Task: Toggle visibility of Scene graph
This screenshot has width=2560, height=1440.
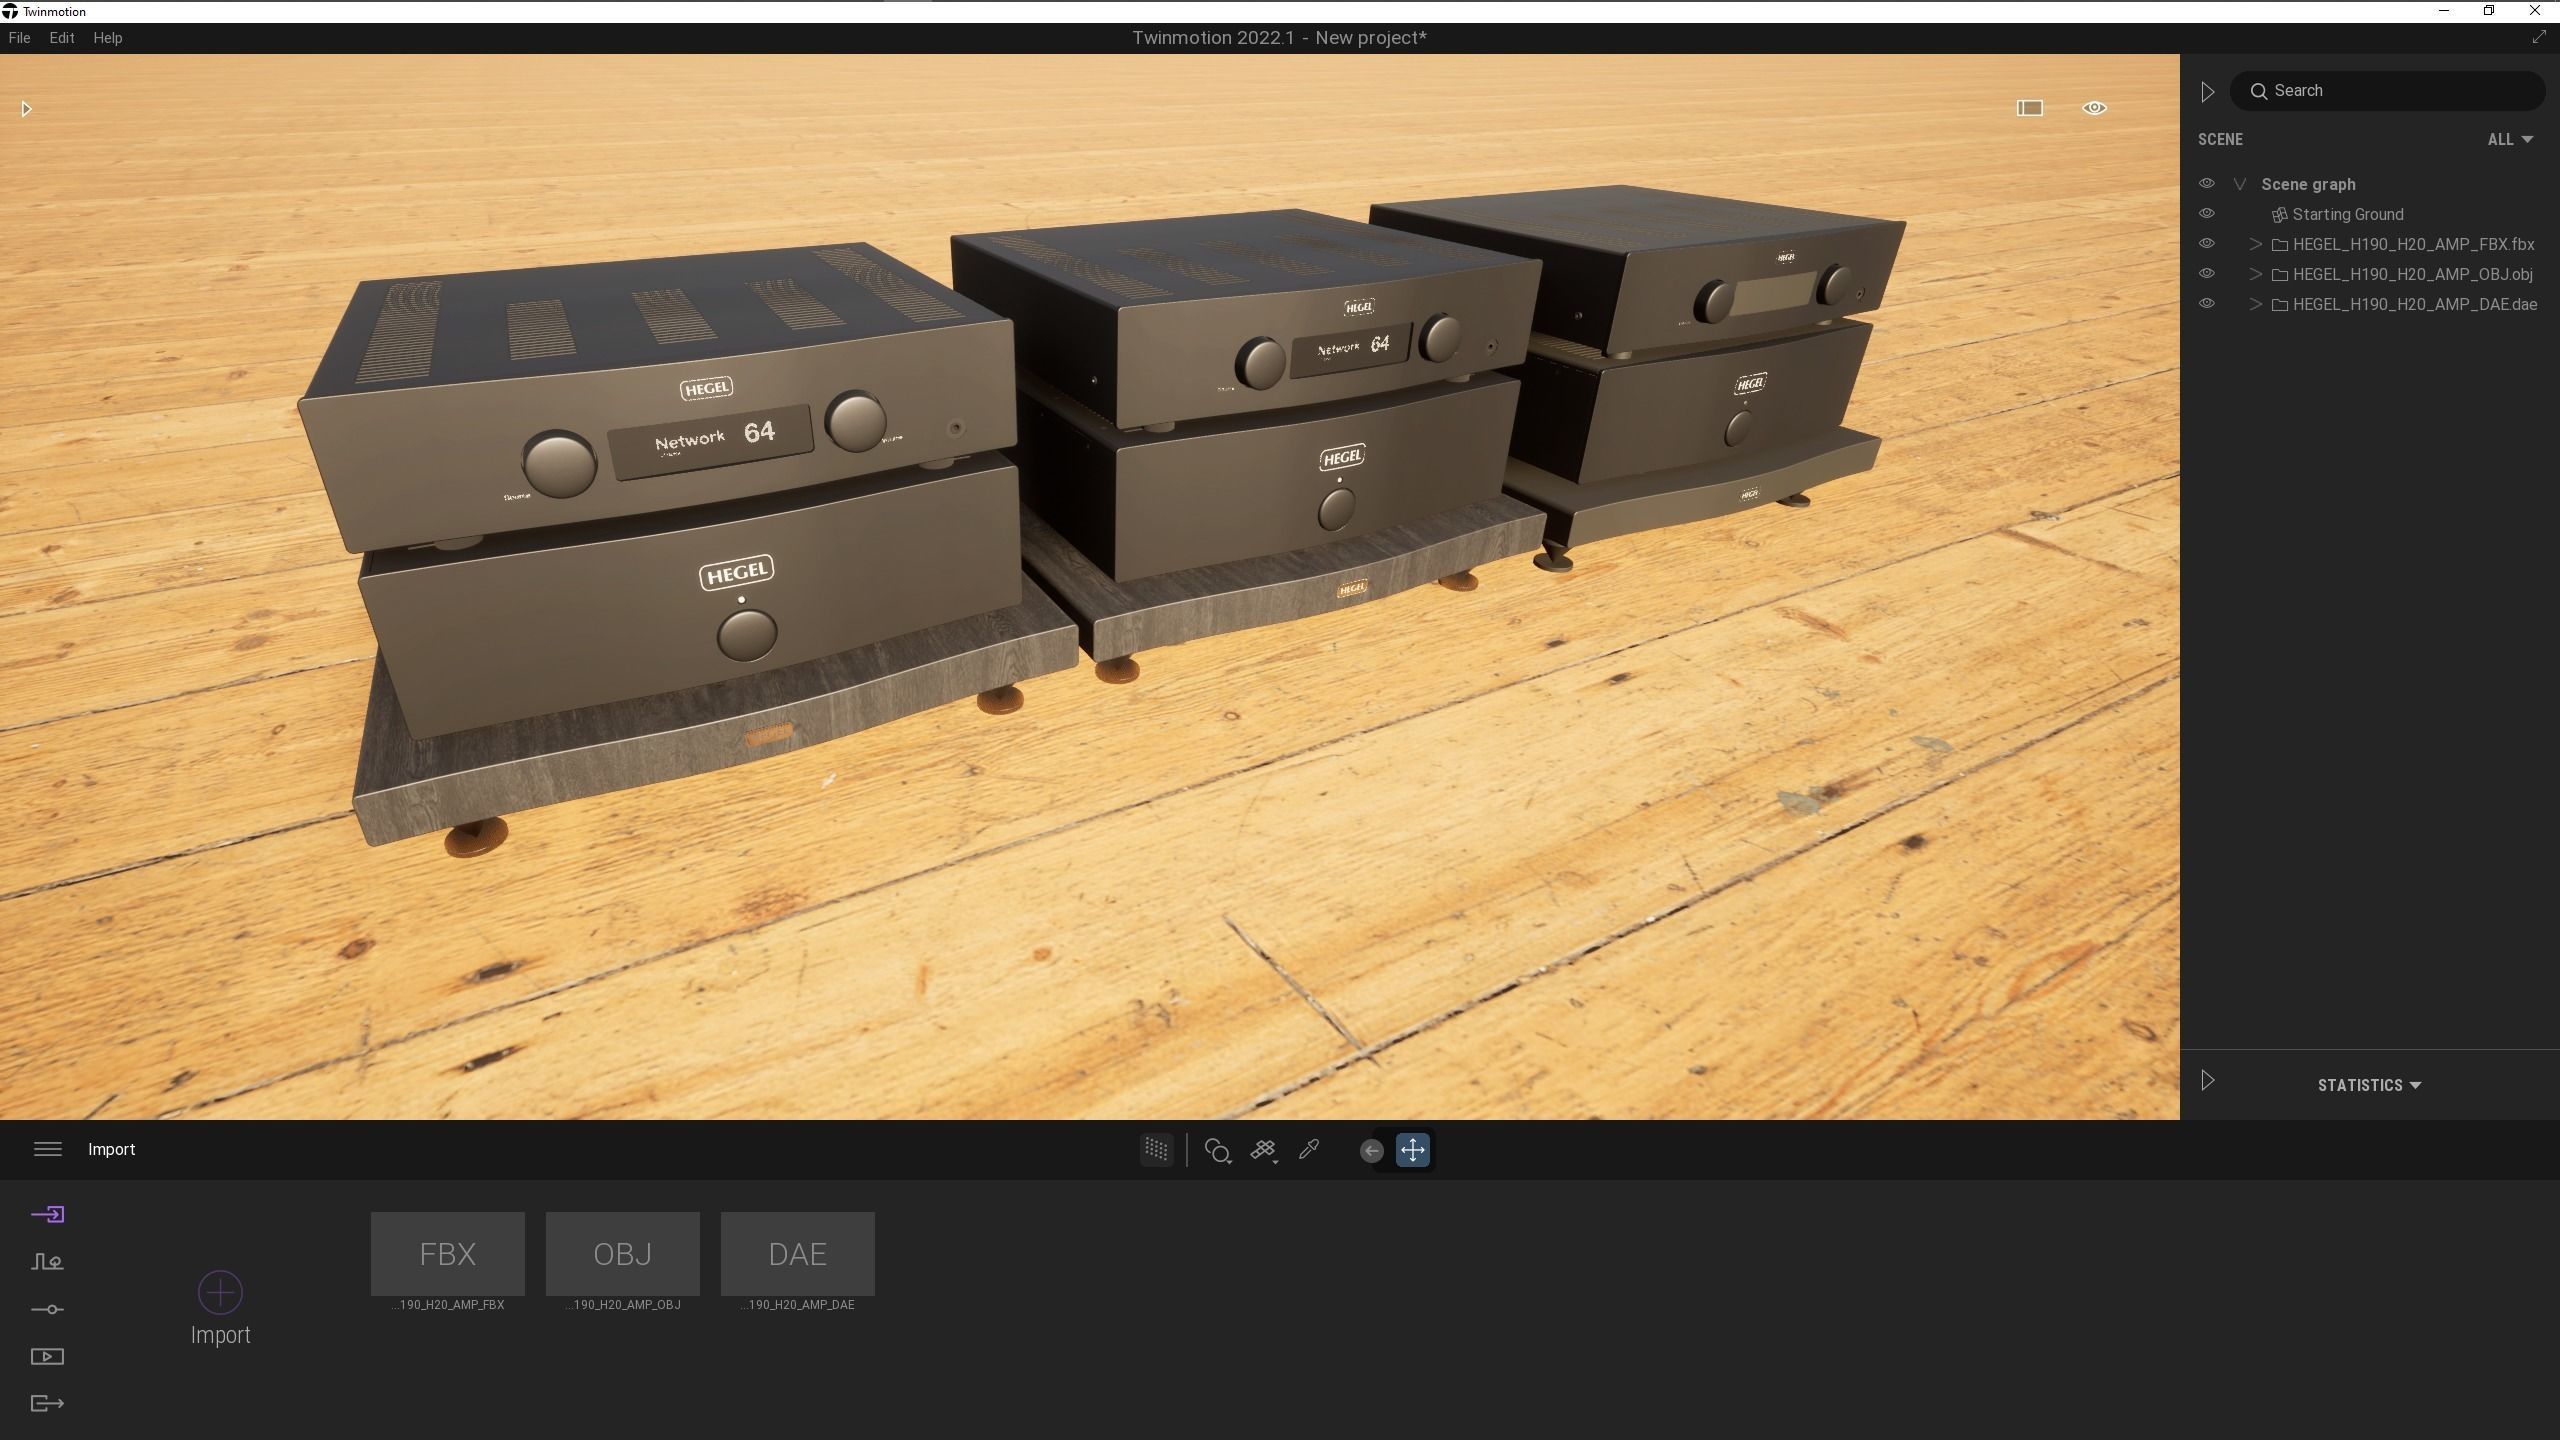Action: (x=2206, y=184)
